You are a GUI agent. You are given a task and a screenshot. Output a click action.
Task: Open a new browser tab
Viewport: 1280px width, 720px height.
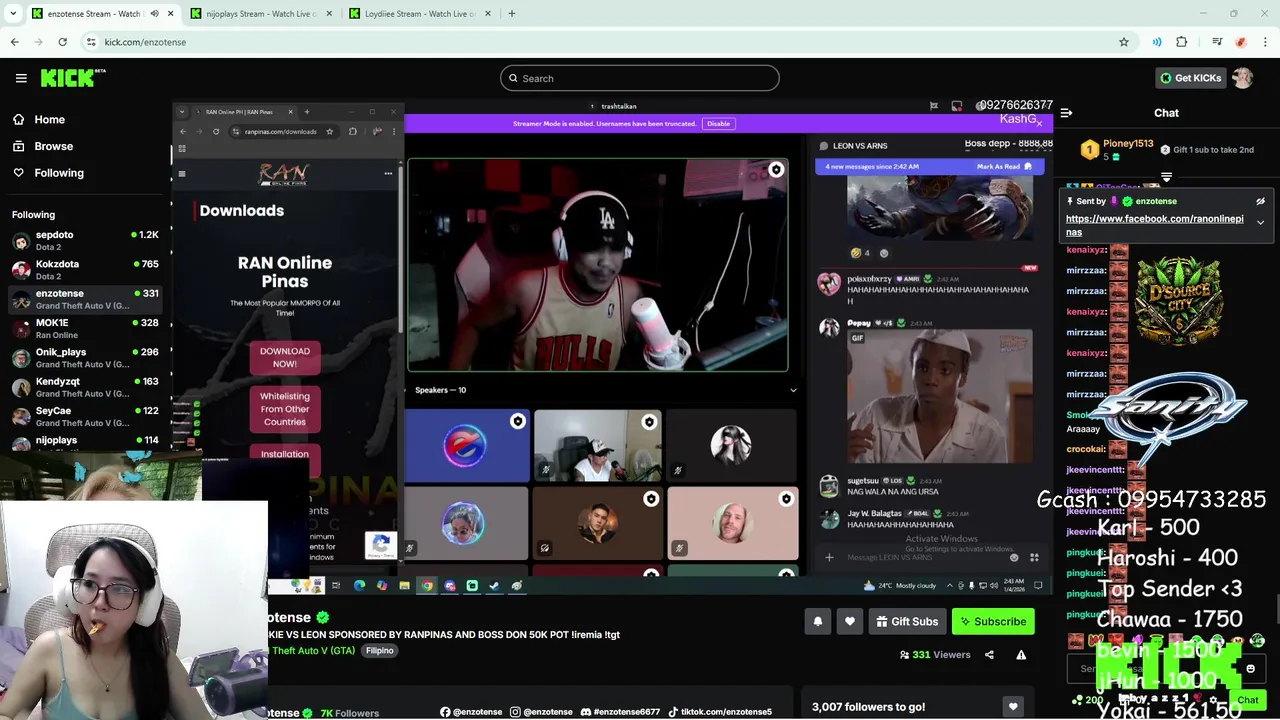[511, 14]
